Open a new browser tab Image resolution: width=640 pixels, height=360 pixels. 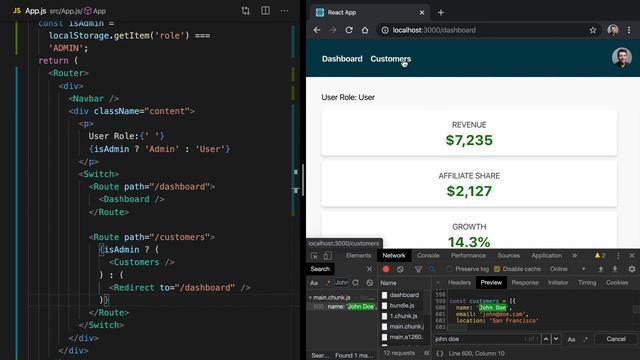[x=441, y=13]
